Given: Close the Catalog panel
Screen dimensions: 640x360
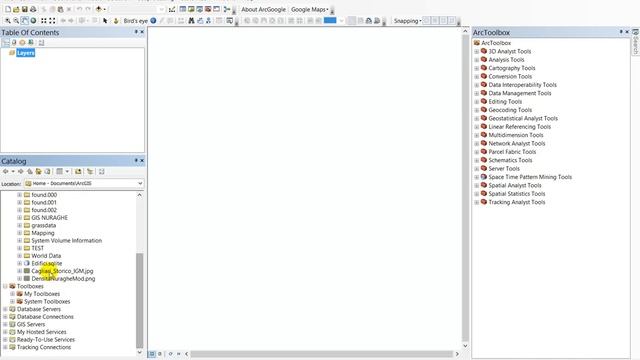Looking at the screenshot, I should coord(142,161).
